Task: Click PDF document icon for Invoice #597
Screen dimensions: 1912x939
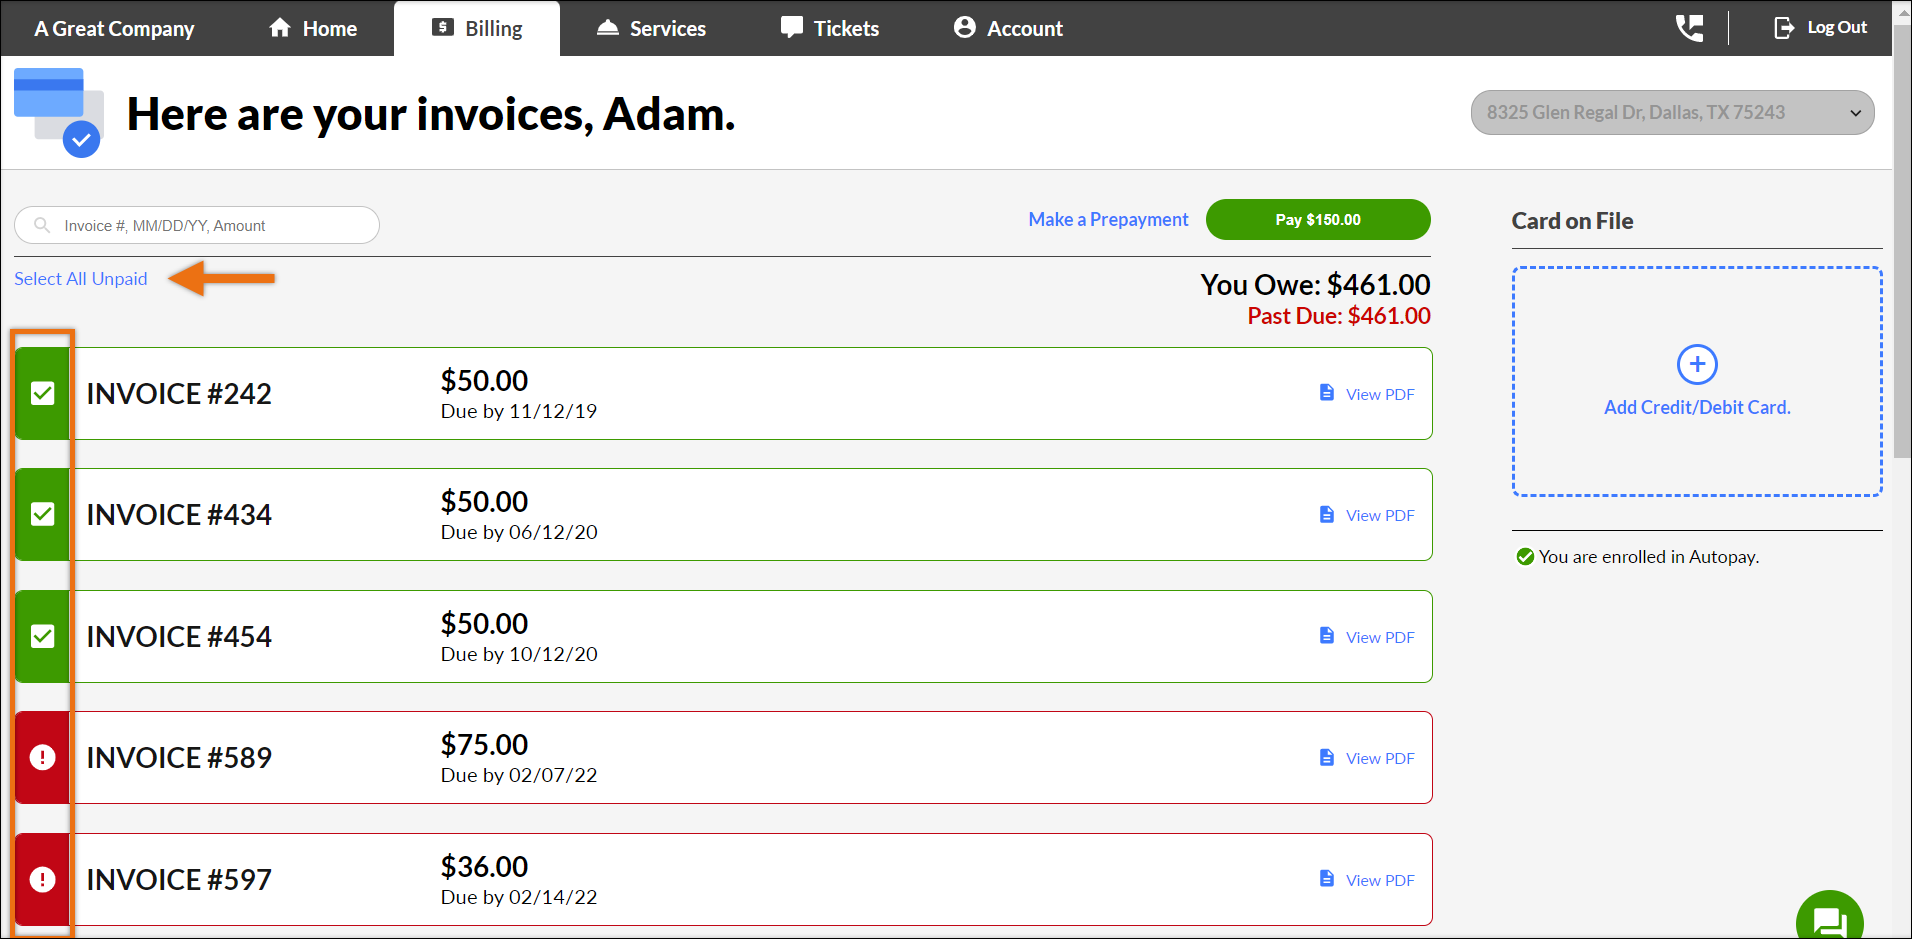Action: (x=1327, y=879)
